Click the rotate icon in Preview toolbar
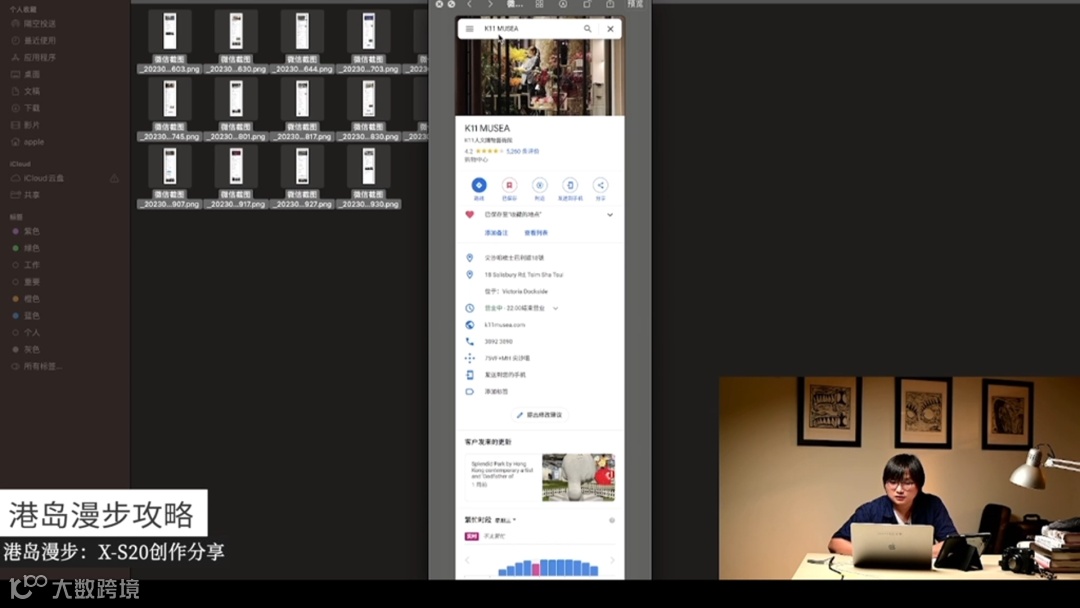Screen dimensions: 1080x608 click(x=587, y=4)
